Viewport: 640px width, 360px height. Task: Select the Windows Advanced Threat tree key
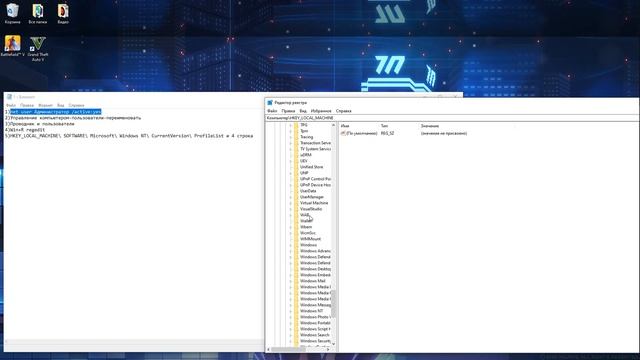(315, 251)
